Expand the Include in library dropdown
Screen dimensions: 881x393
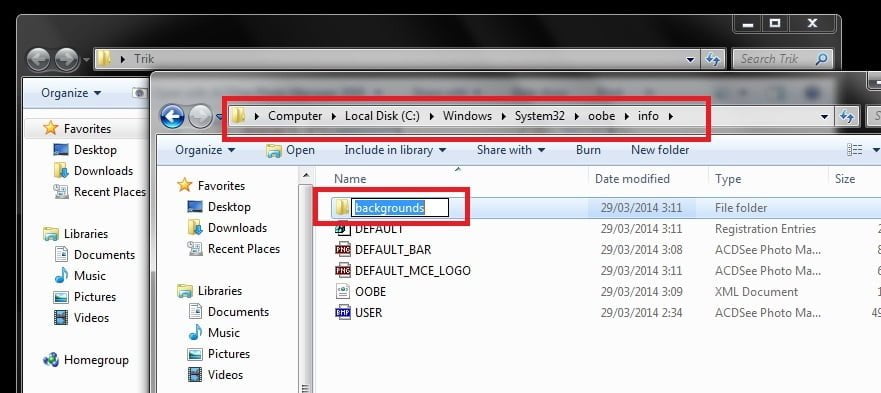395,150
